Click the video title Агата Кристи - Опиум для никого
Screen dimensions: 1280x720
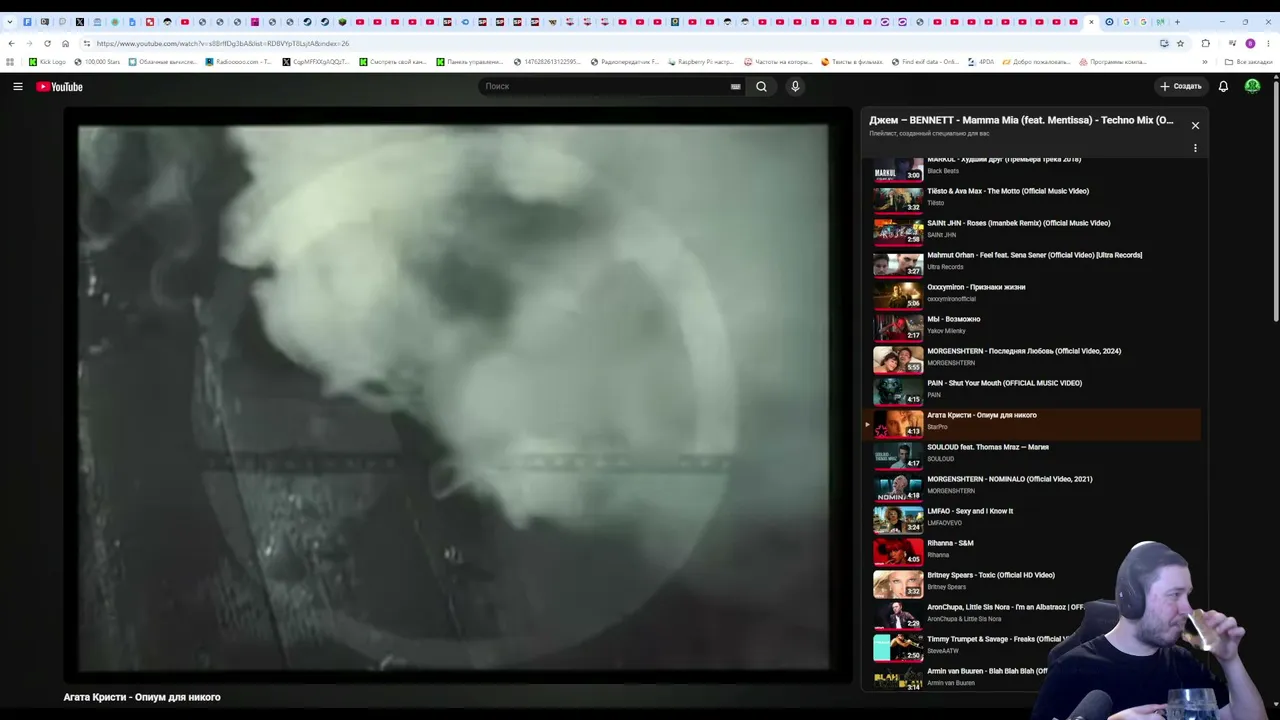point(142,697)
